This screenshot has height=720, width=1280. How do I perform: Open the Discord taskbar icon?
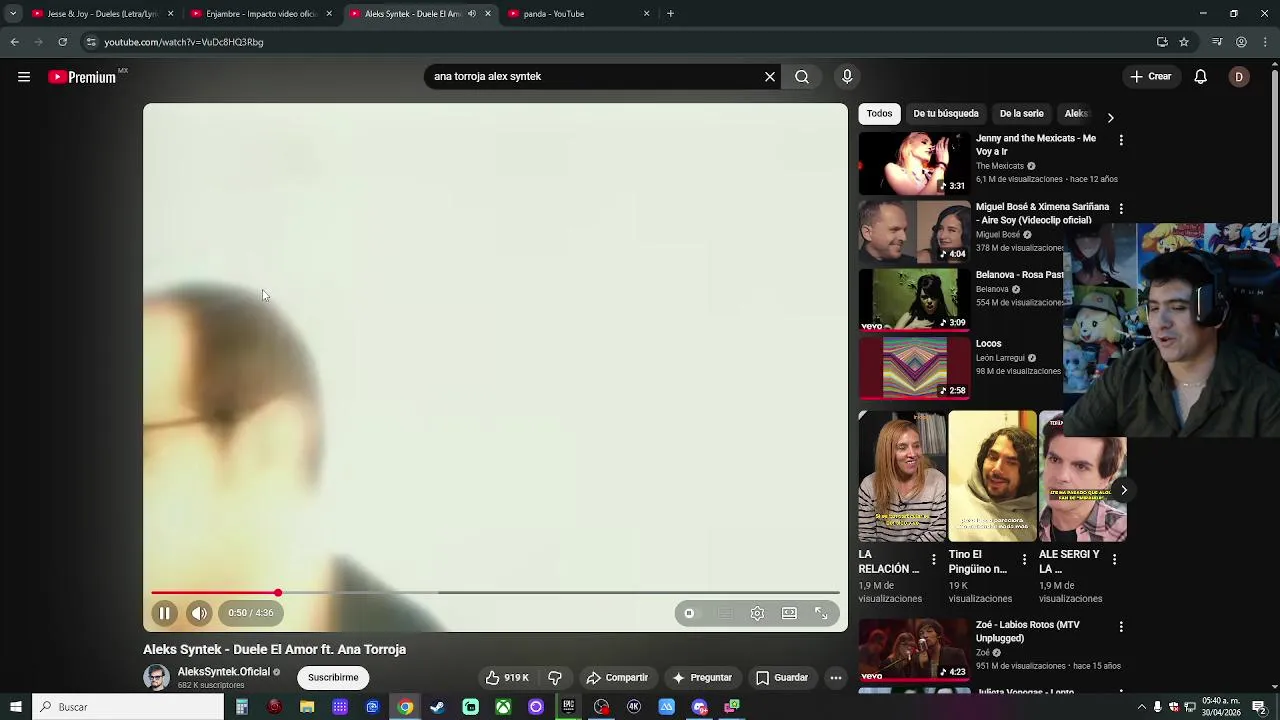(x=699, y=707)
